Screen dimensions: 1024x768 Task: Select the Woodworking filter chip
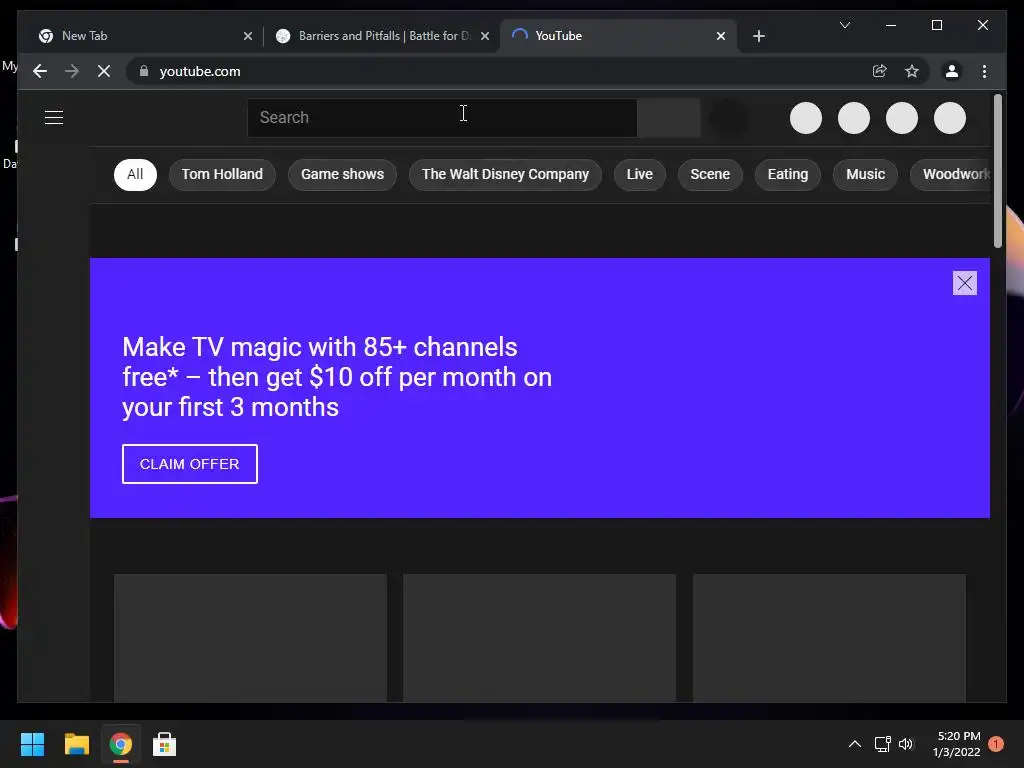[951, 174]
